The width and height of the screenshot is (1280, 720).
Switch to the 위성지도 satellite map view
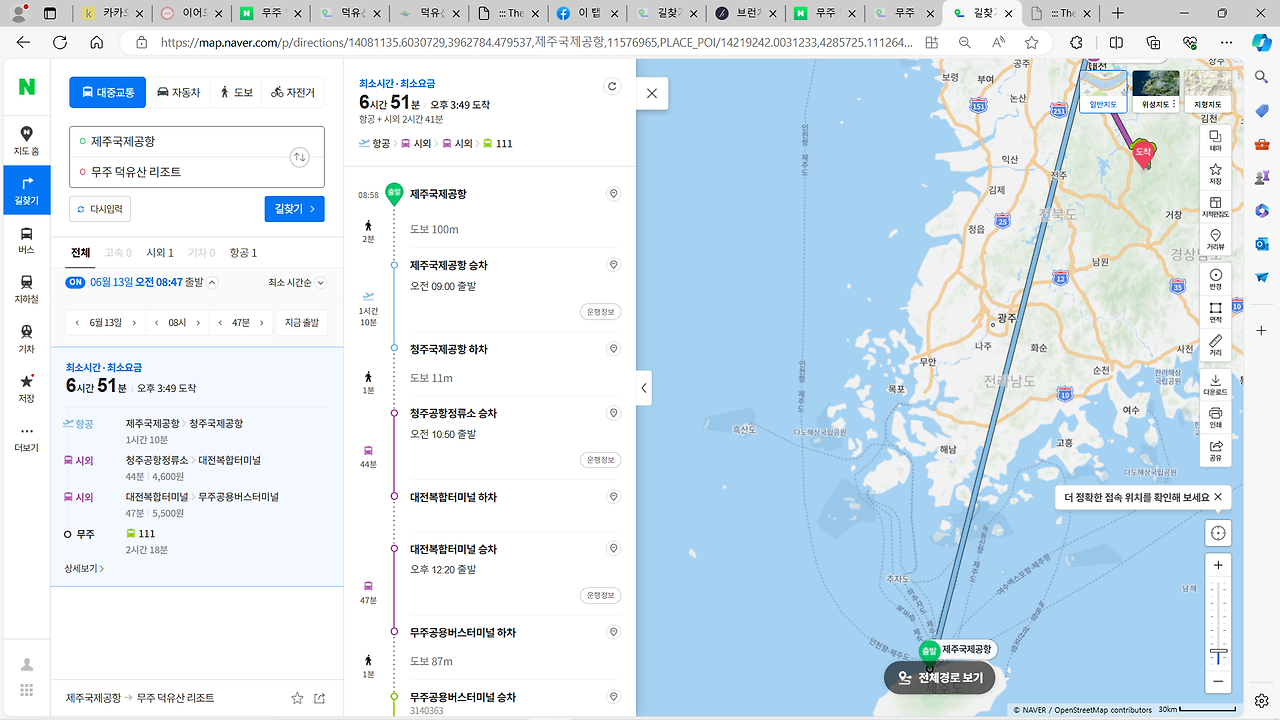pos(1155,91)
